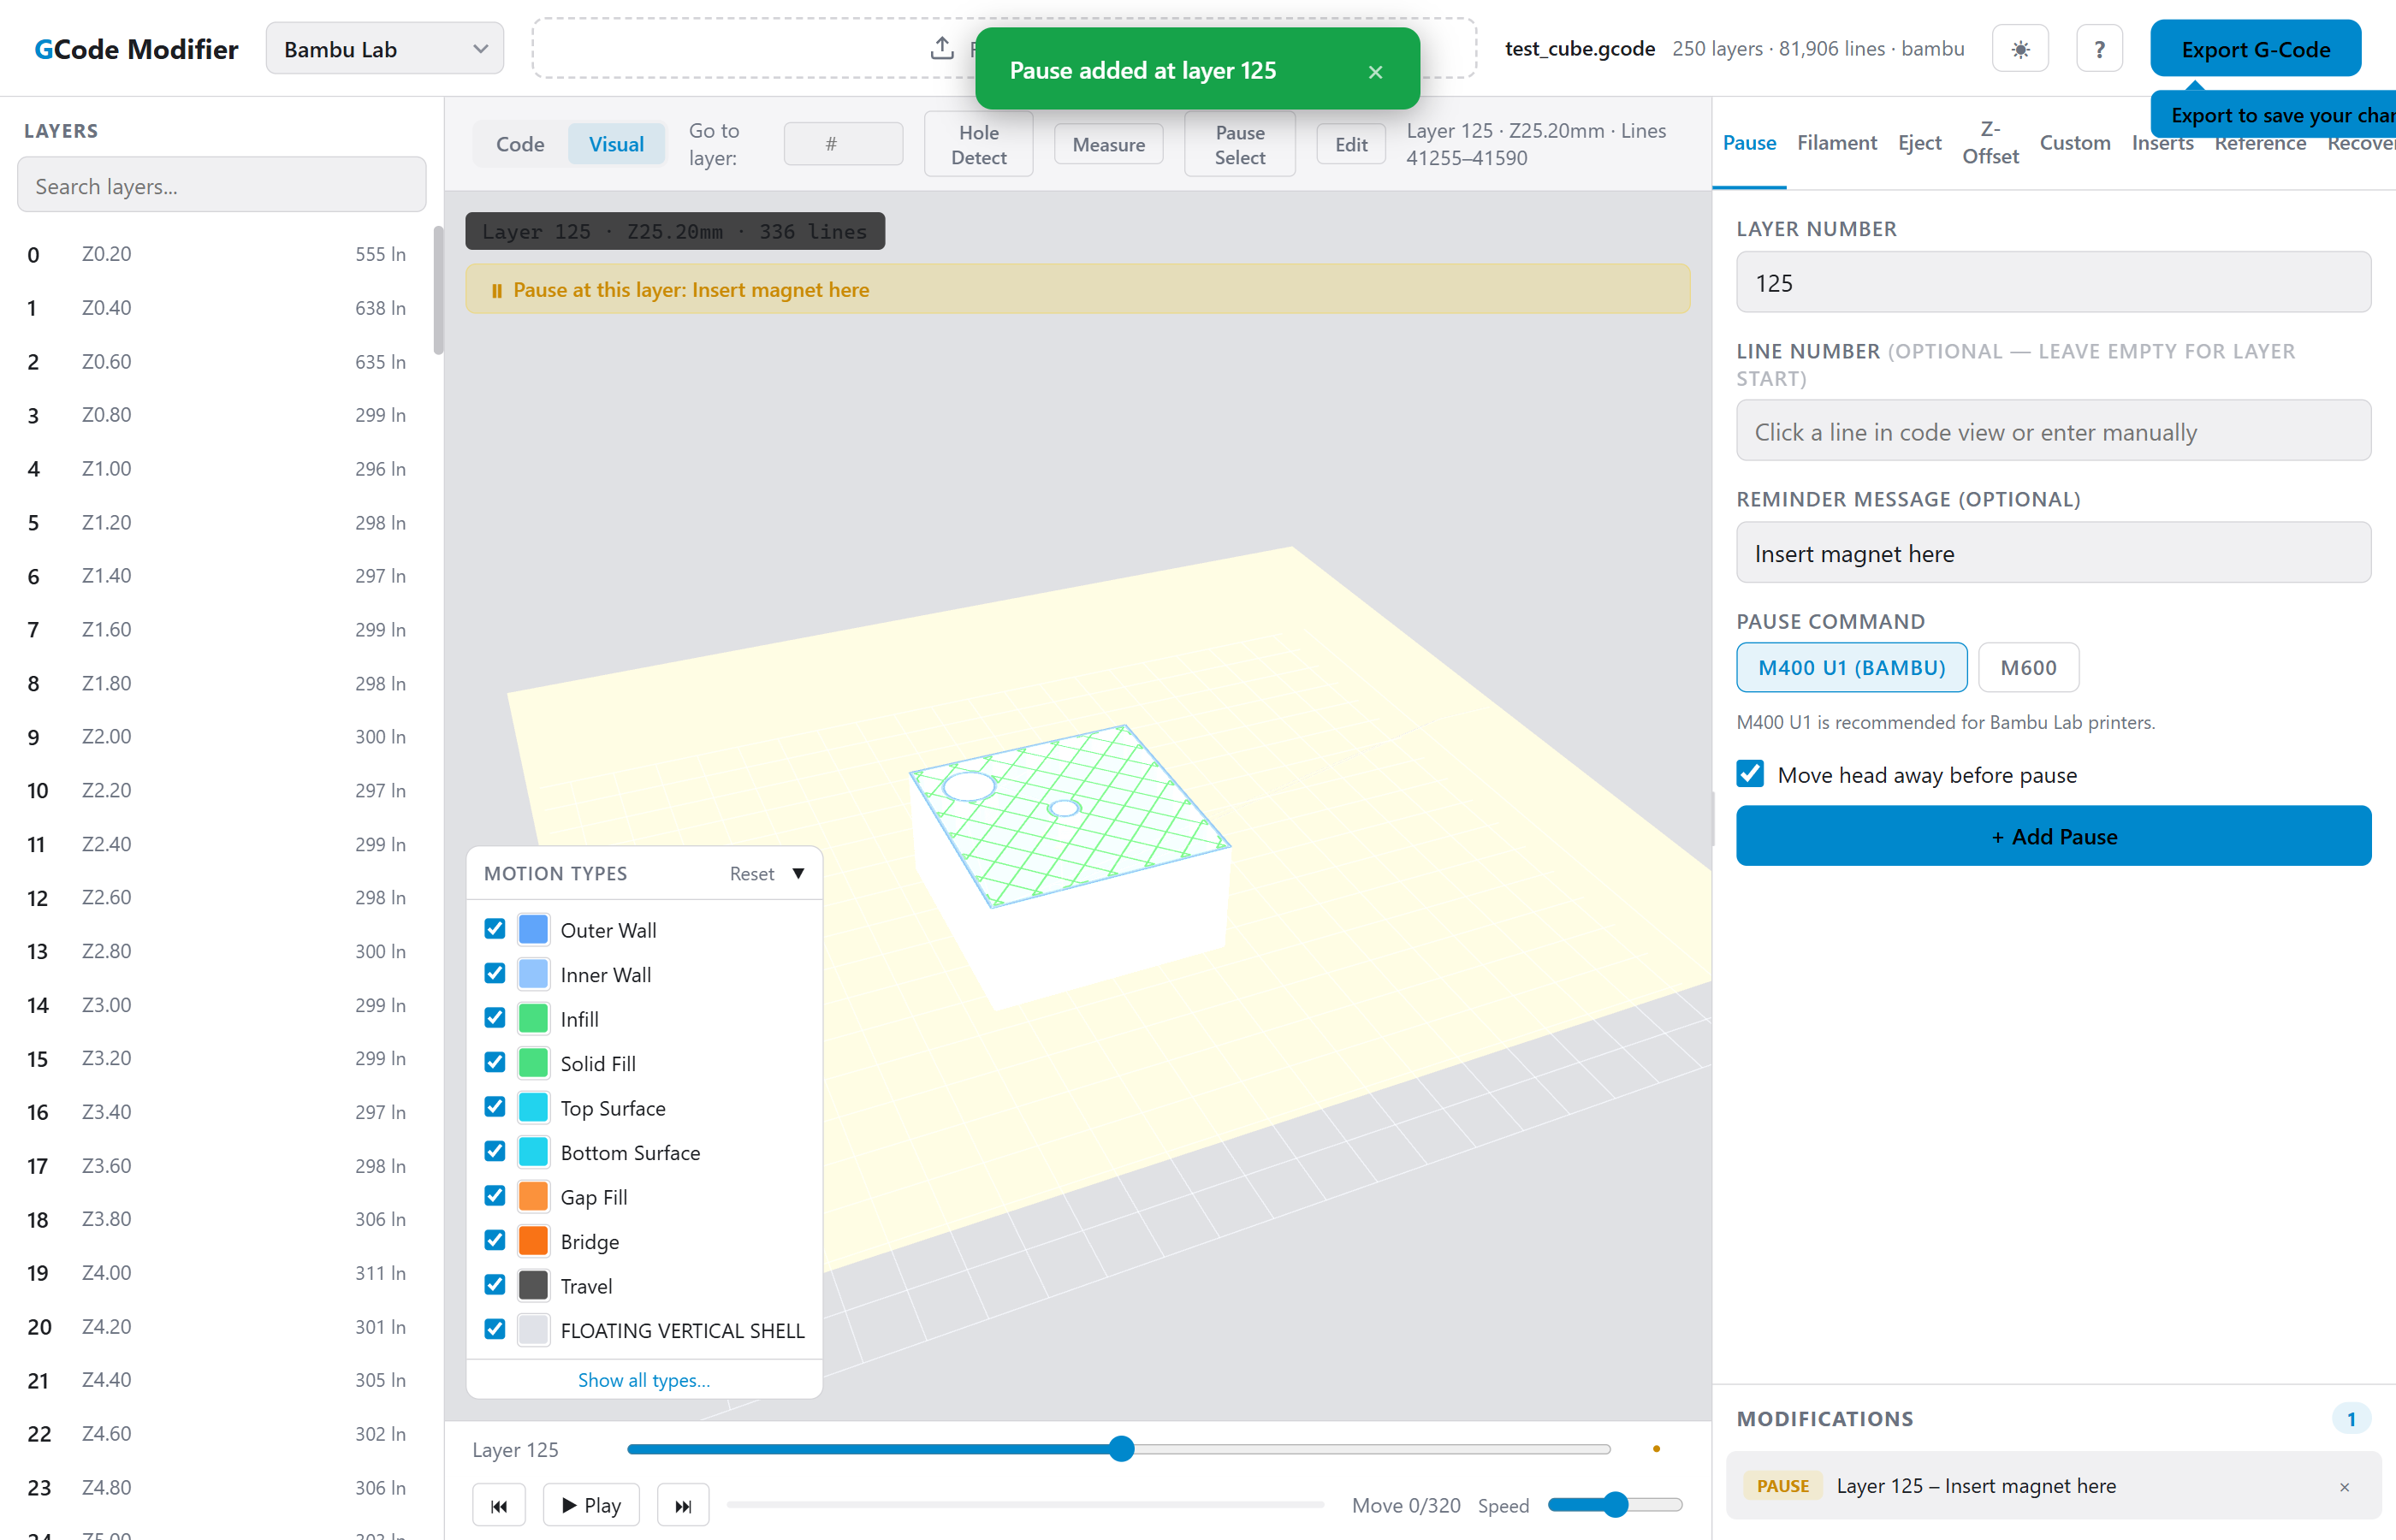Image resolution: width=2396 pixels, height=1540 pixels.
Task: Open help with the question mark icon
Action: [x=2099, y=49]
